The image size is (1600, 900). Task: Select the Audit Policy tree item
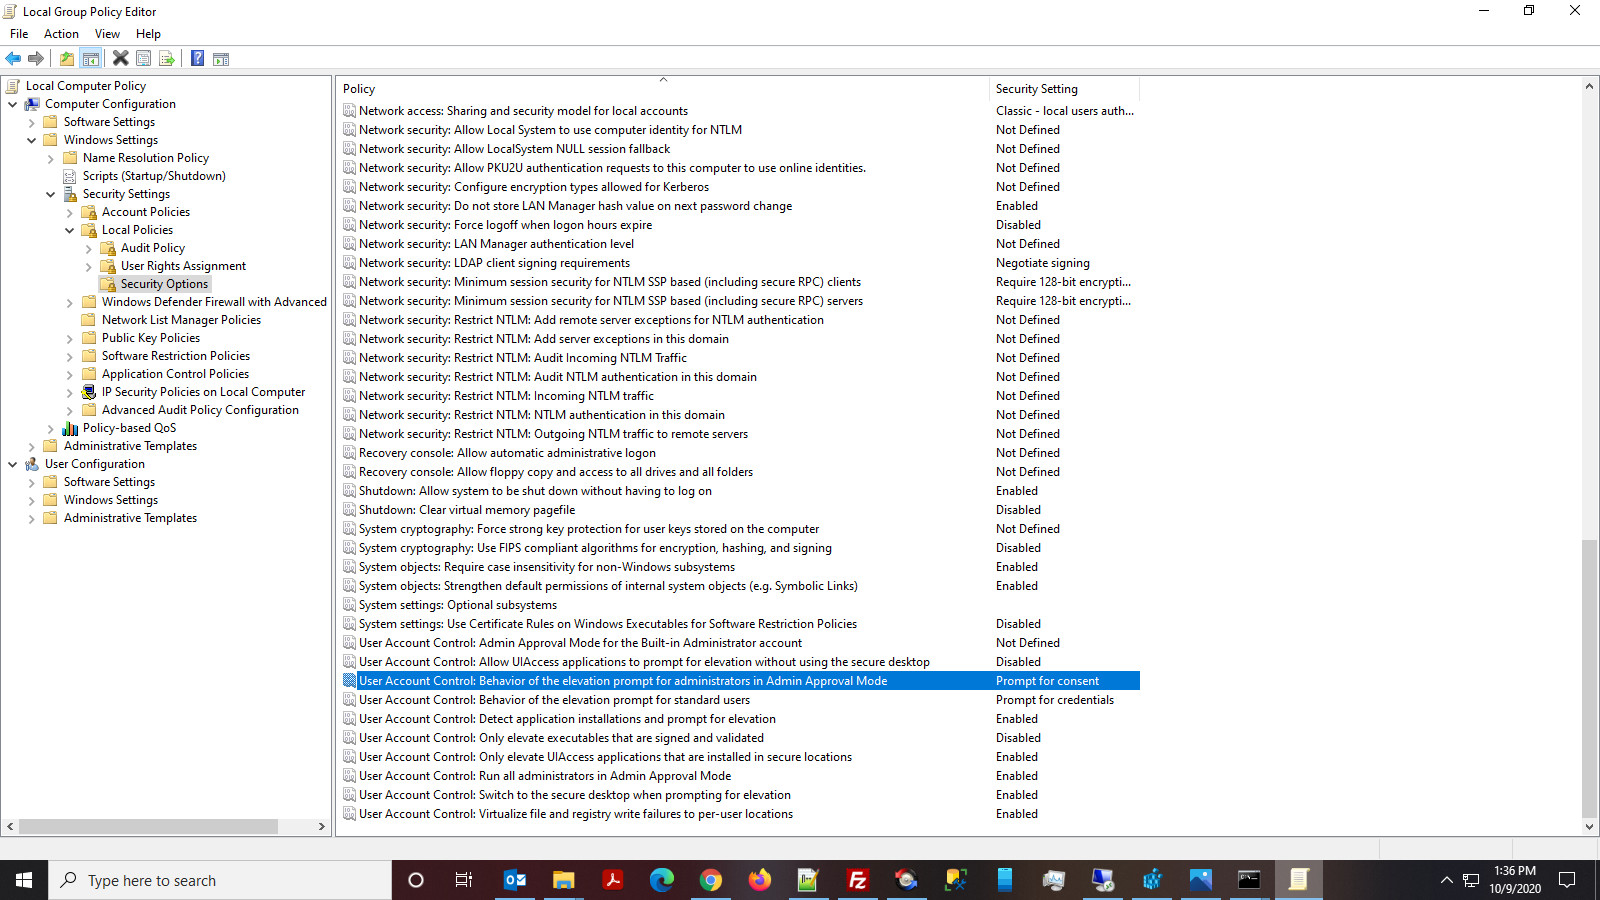[151, 247]
